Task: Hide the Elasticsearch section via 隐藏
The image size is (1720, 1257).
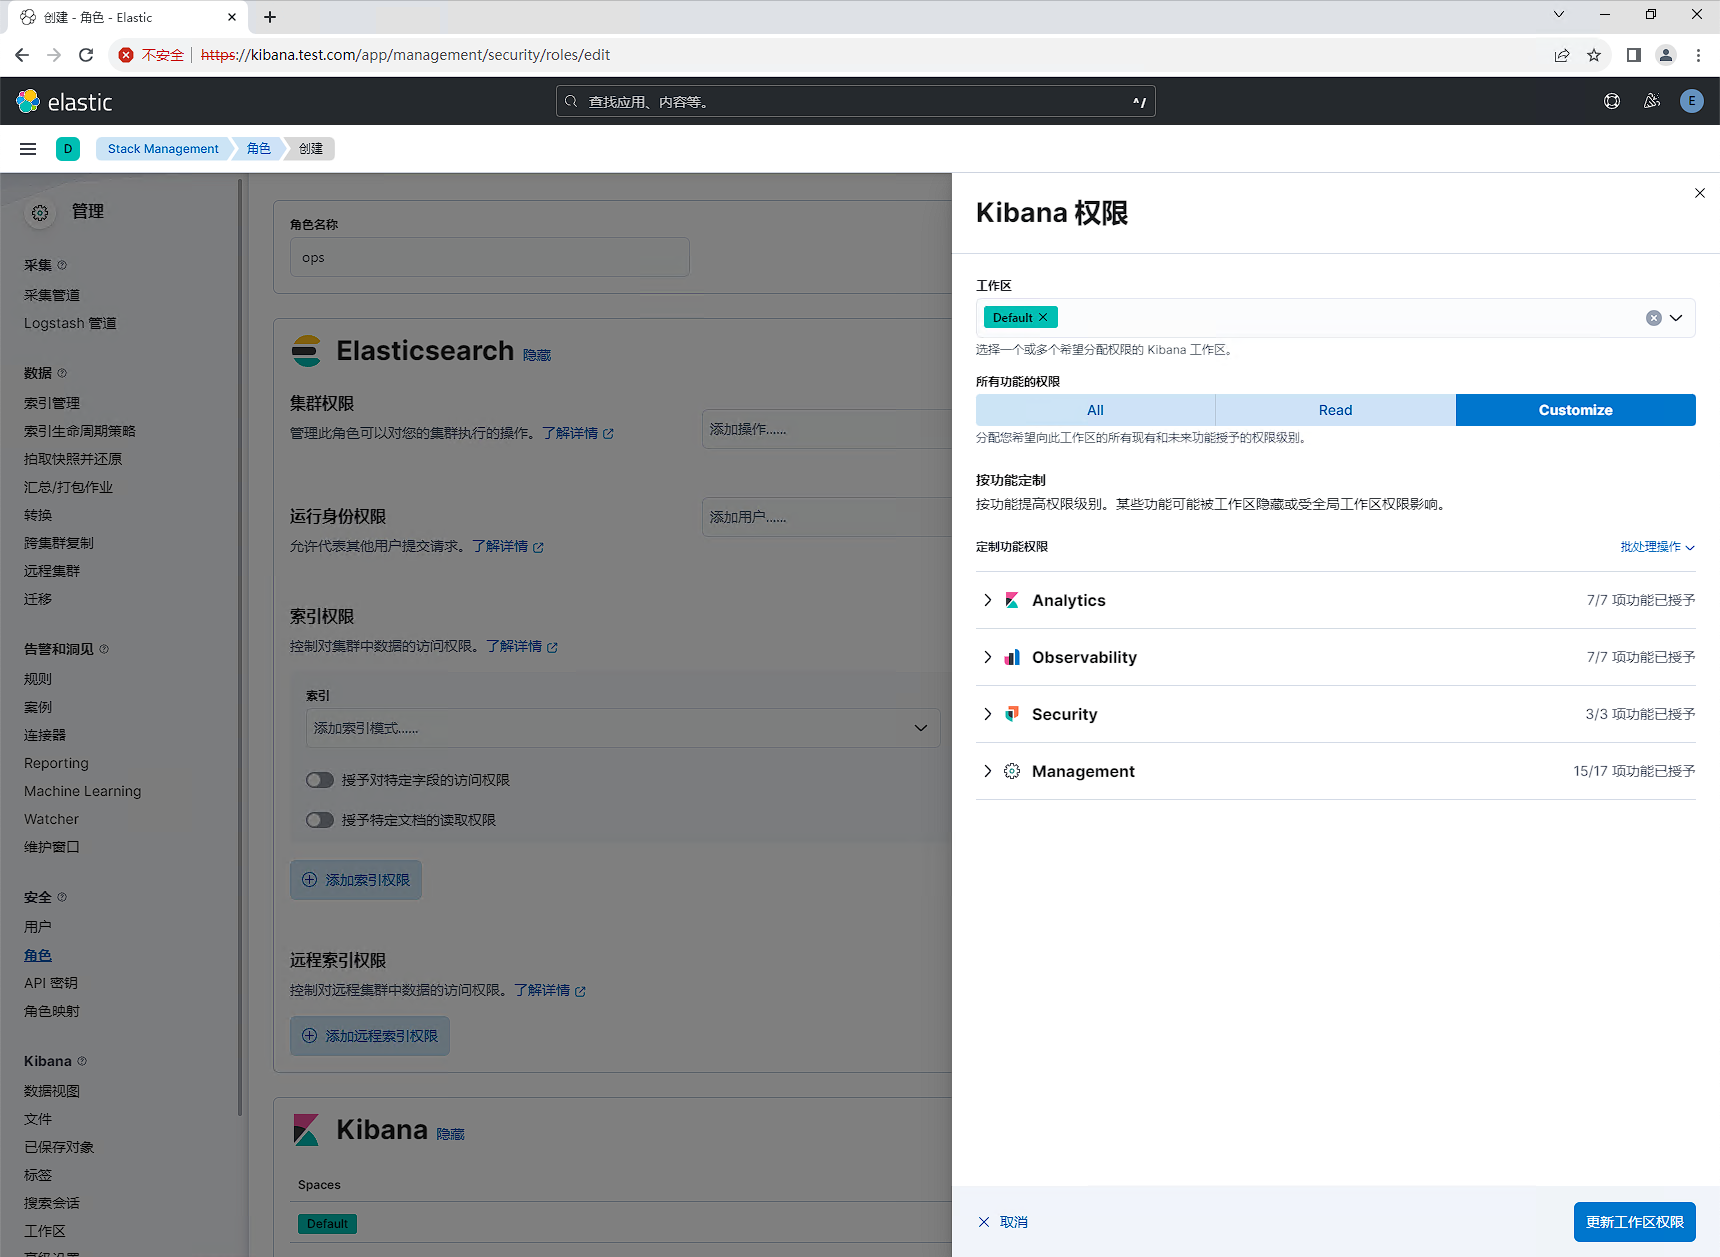Action: click(x=537, y=355)
